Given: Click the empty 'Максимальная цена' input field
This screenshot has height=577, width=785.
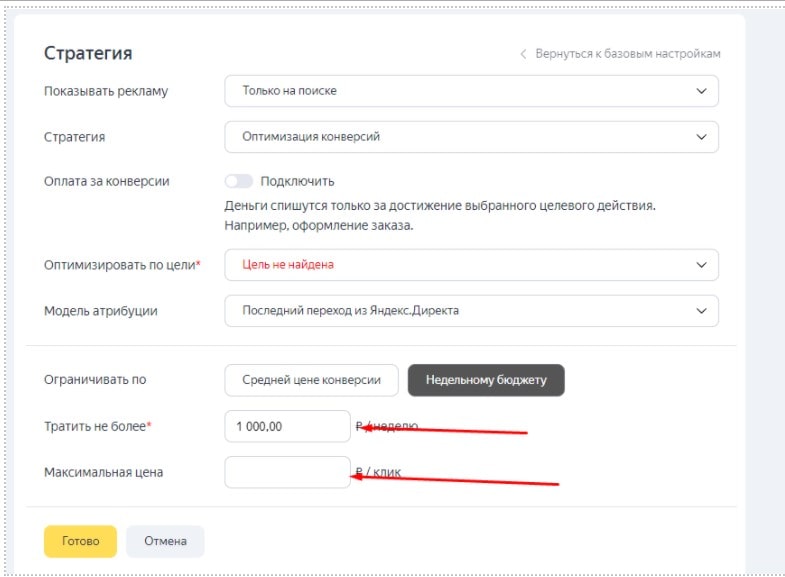Looking at the screenshot, I should click(287, 472).
